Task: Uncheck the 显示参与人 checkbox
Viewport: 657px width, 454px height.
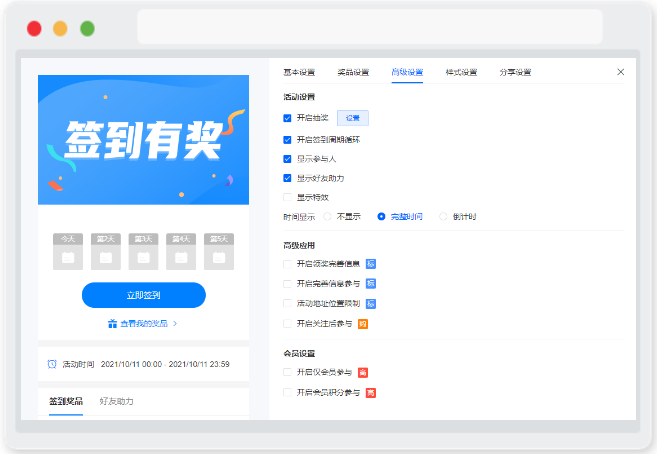Action: tap(287, 159)
